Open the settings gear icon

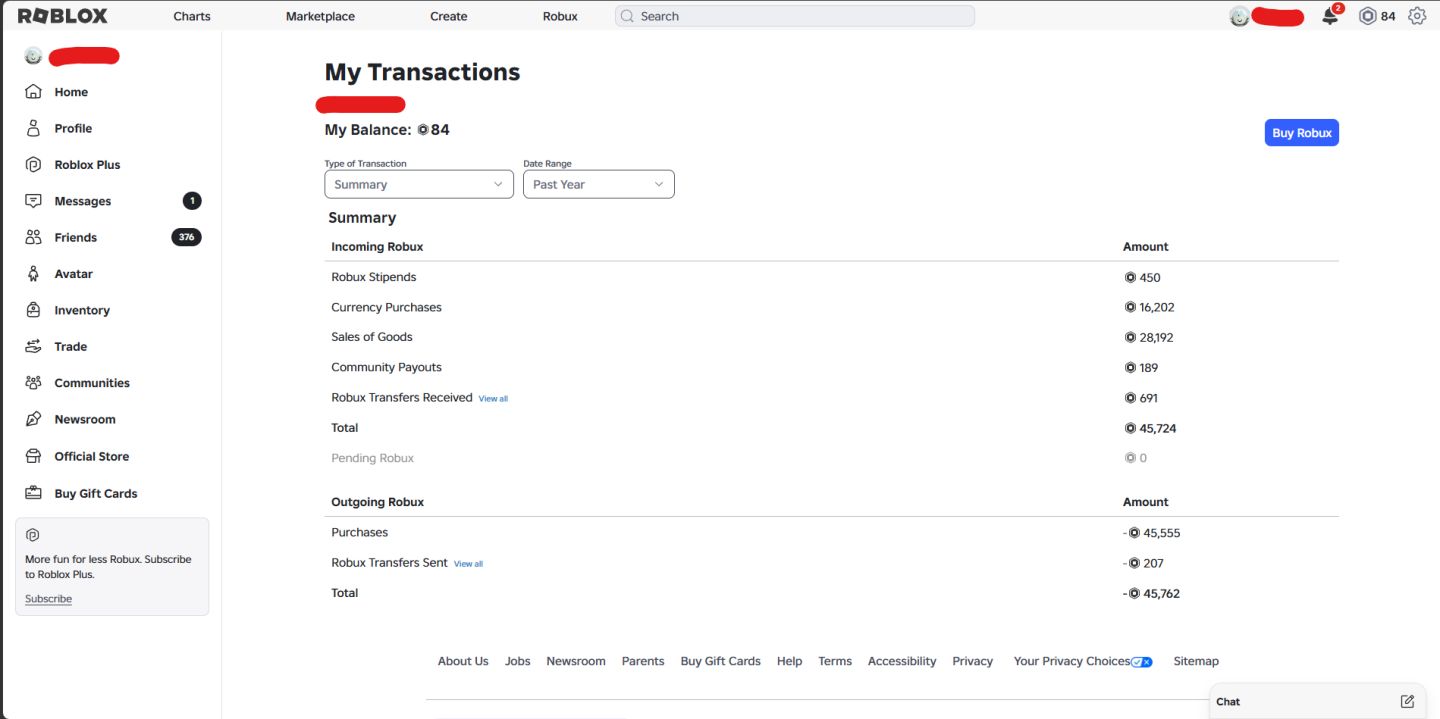click(1417, 16)
